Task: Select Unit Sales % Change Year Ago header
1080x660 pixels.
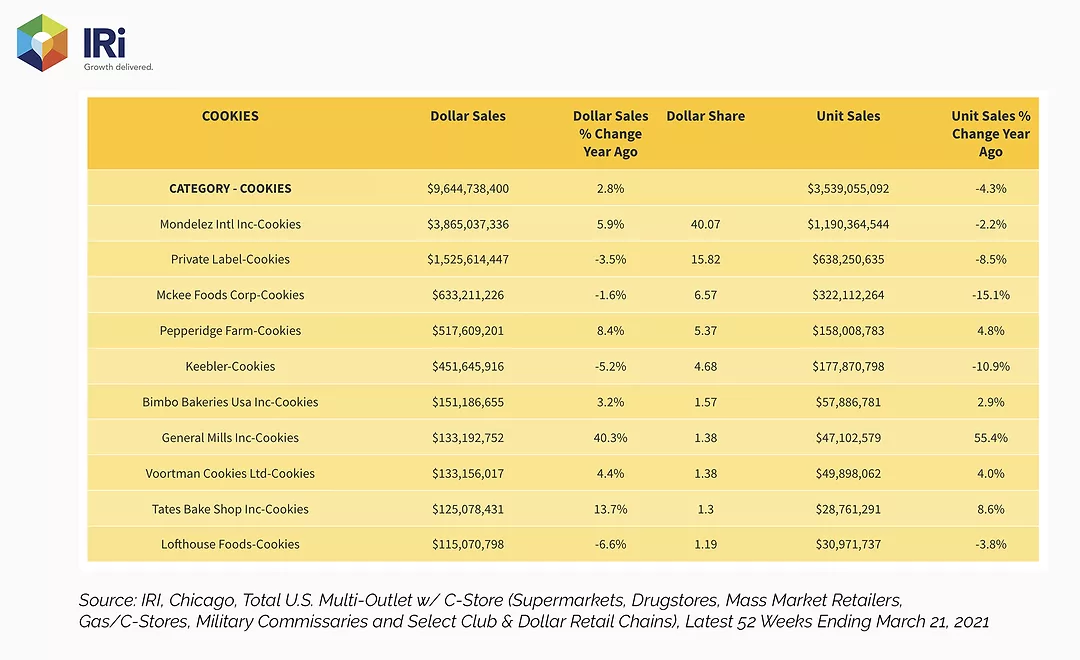Action: tap(990, 134)
